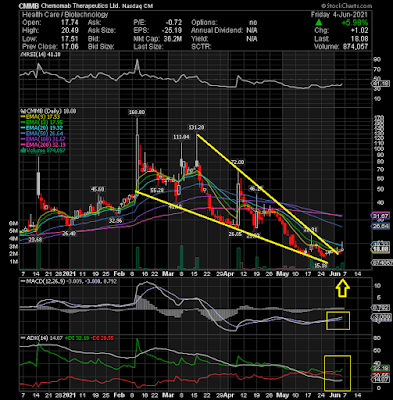
Task: Click the Volume value 874,057 in header
Action: pos(355,47)
